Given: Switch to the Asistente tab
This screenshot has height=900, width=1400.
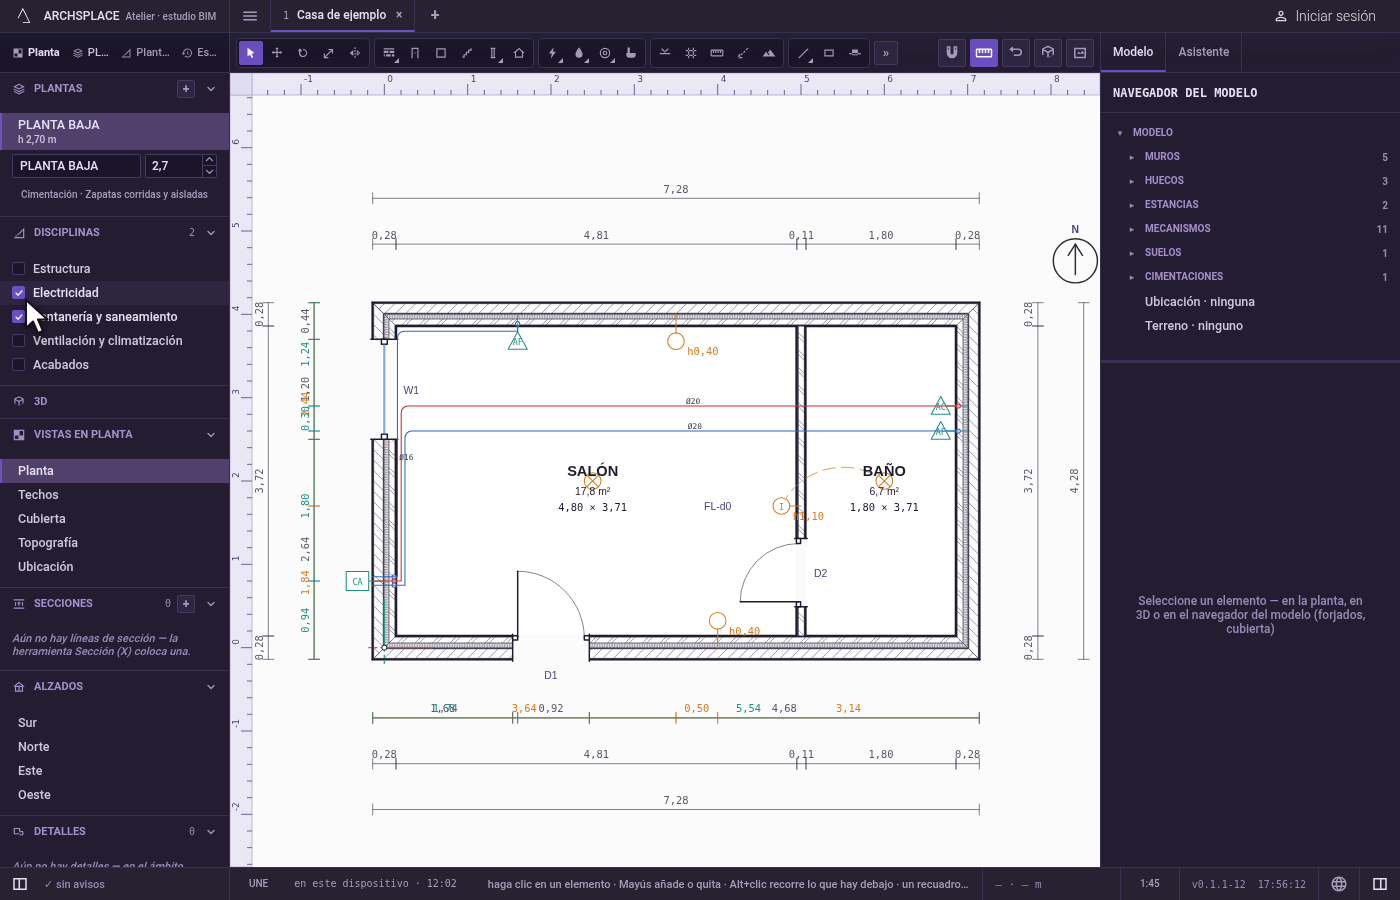Looking at the screenshot, I should click(1204, 52).
